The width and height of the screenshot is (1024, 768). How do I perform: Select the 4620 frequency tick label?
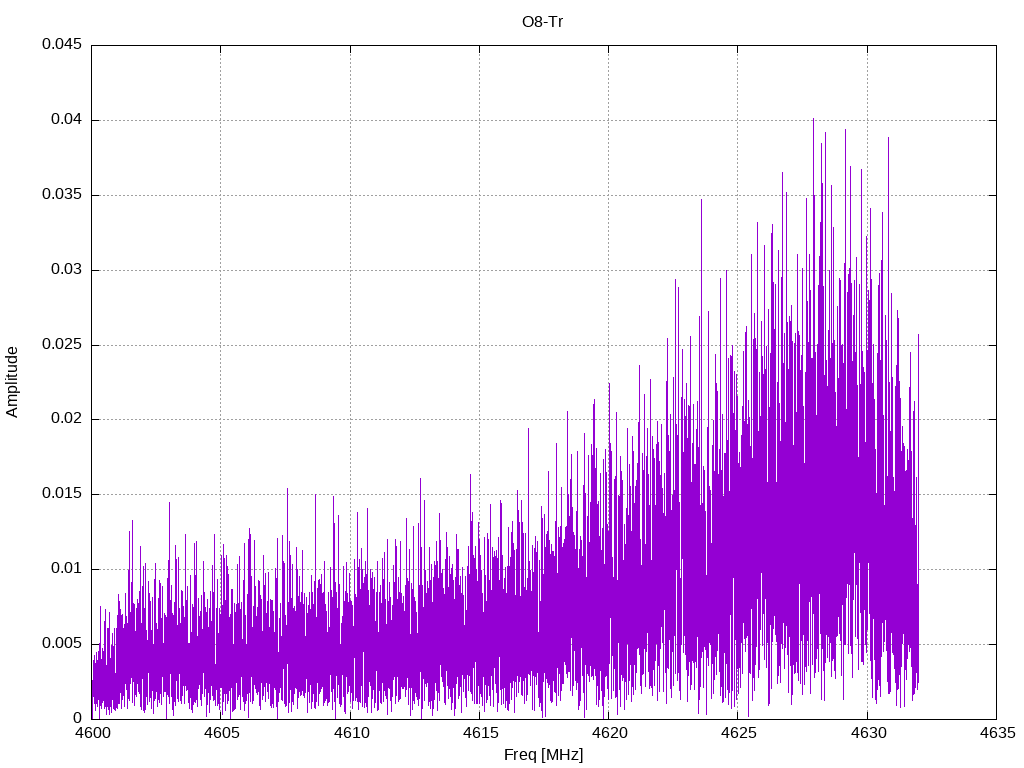tap(608, 733)
